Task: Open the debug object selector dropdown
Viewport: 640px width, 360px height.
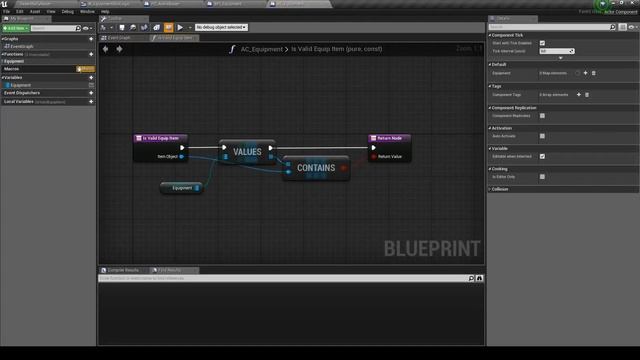Action: tap(221, 27)
